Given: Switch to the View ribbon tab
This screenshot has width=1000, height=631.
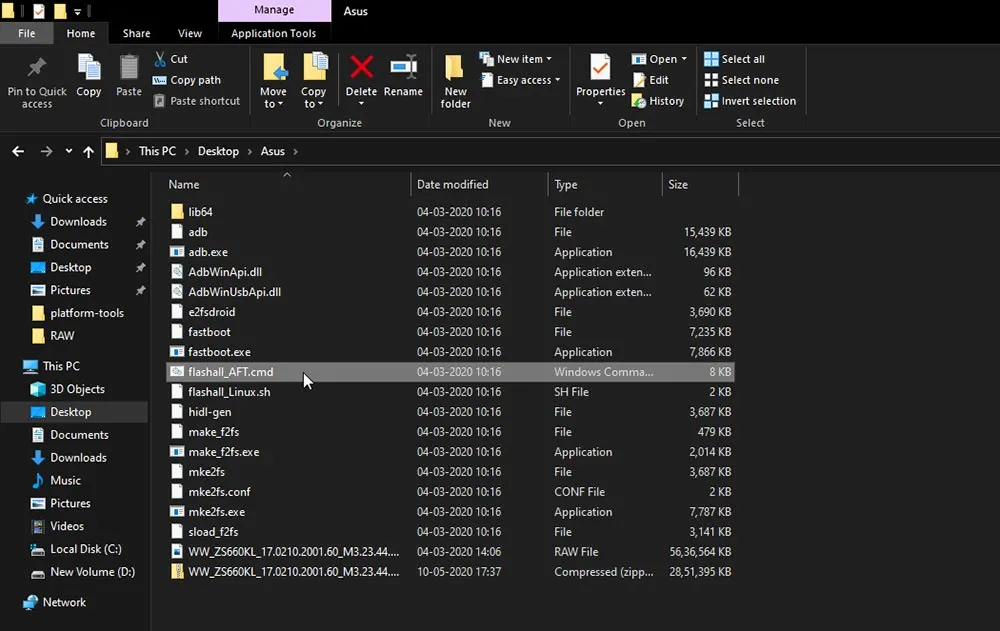Looking at the screenshot, I should 189,33.
